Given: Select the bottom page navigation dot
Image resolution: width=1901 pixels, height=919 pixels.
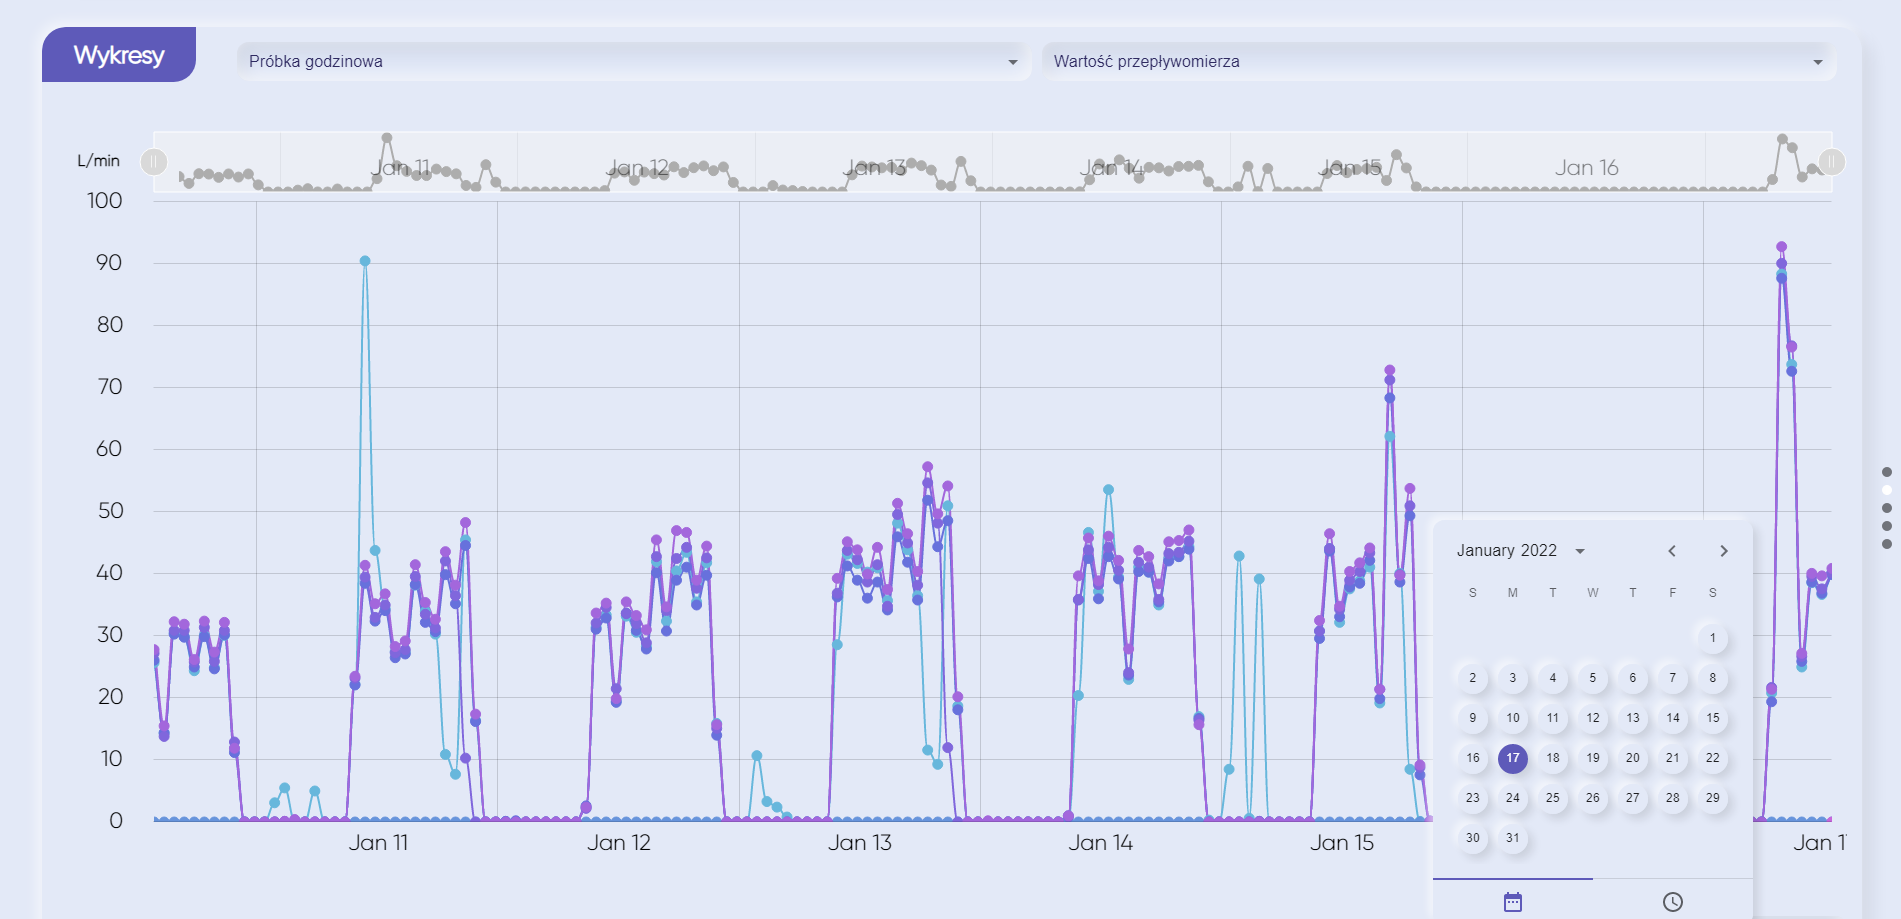Looking at the screenshot, I should coord(1886,544).
